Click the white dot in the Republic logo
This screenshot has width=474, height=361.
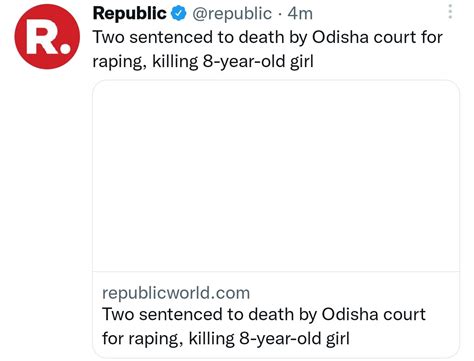pos(66,49)
